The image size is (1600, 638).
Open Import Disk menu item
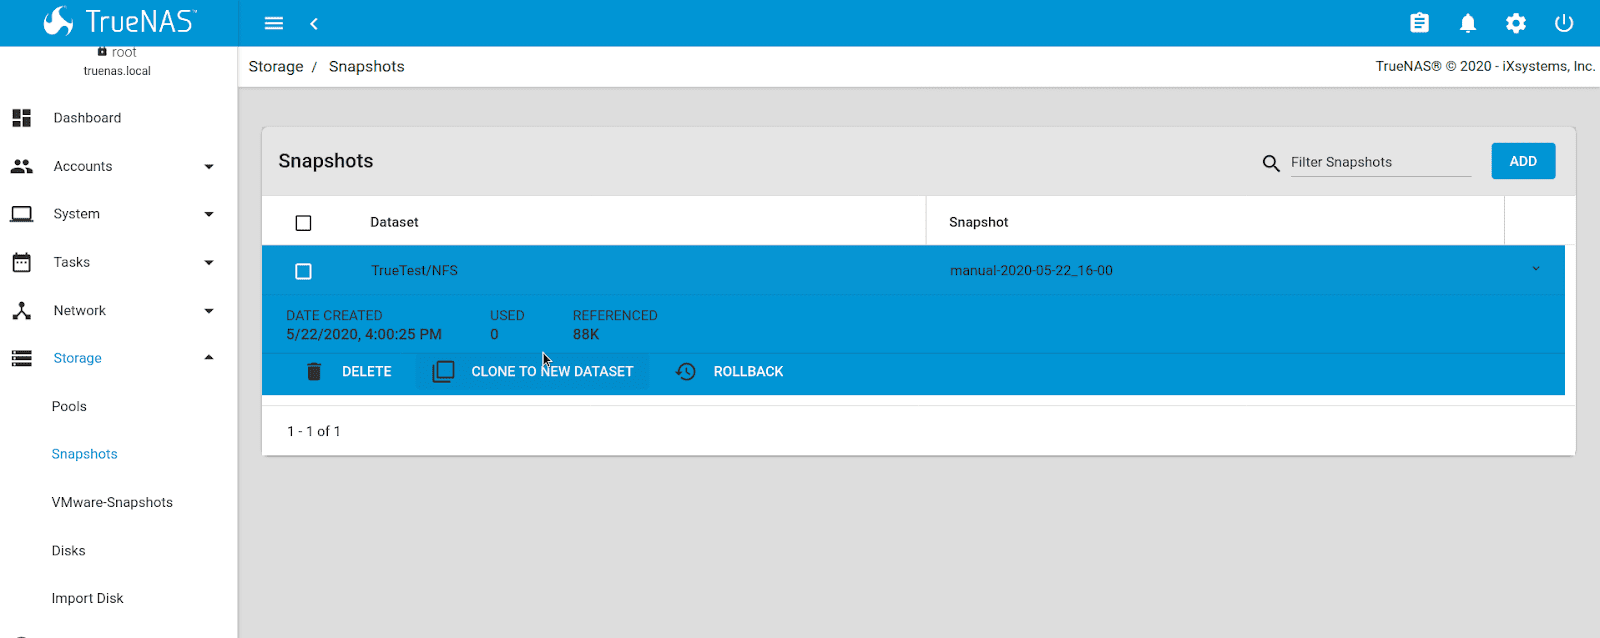point(87,598)
